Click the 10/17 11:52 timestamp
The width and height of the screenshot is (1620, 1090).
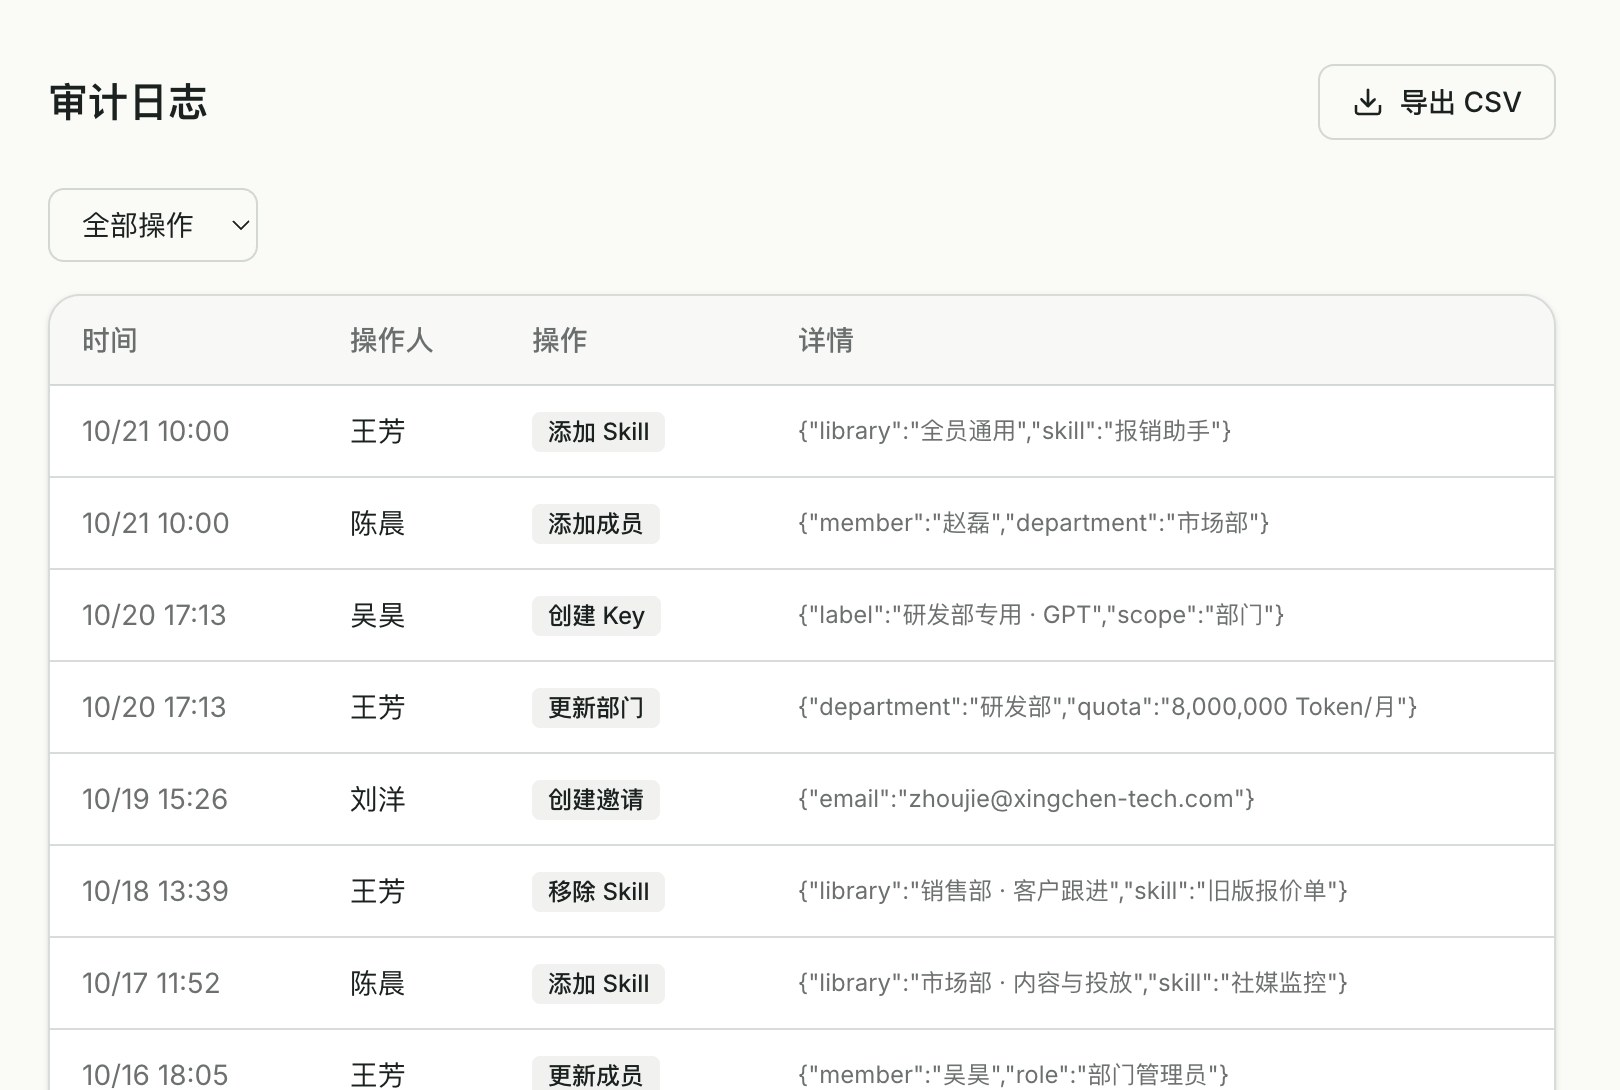tap(151, 984)
